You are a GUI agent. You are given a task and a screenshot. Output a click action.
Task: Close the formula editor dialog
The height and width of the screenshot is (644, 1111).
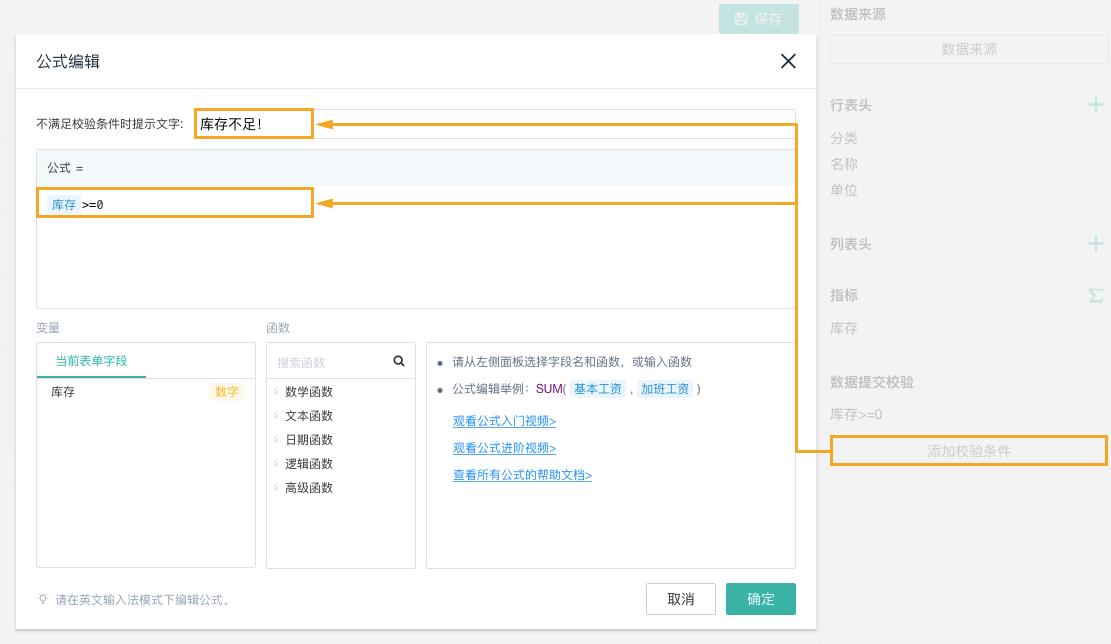(788, 61)
